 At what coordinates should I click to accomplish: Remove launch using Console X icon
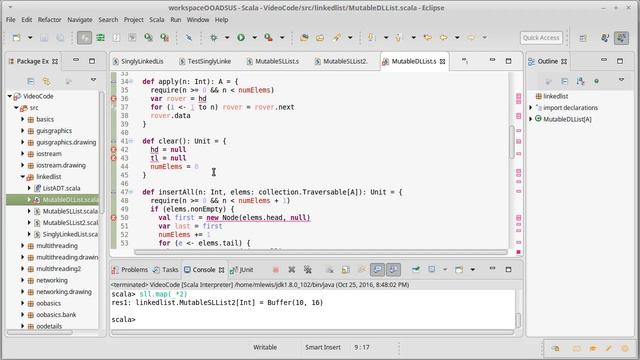click(x=291, y=270)
